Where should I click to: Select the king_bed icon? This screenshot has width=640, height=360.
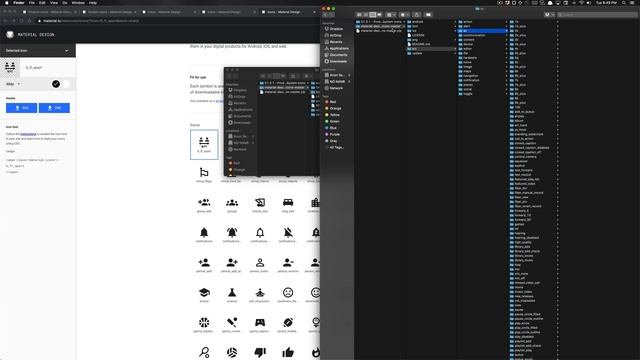288,202
